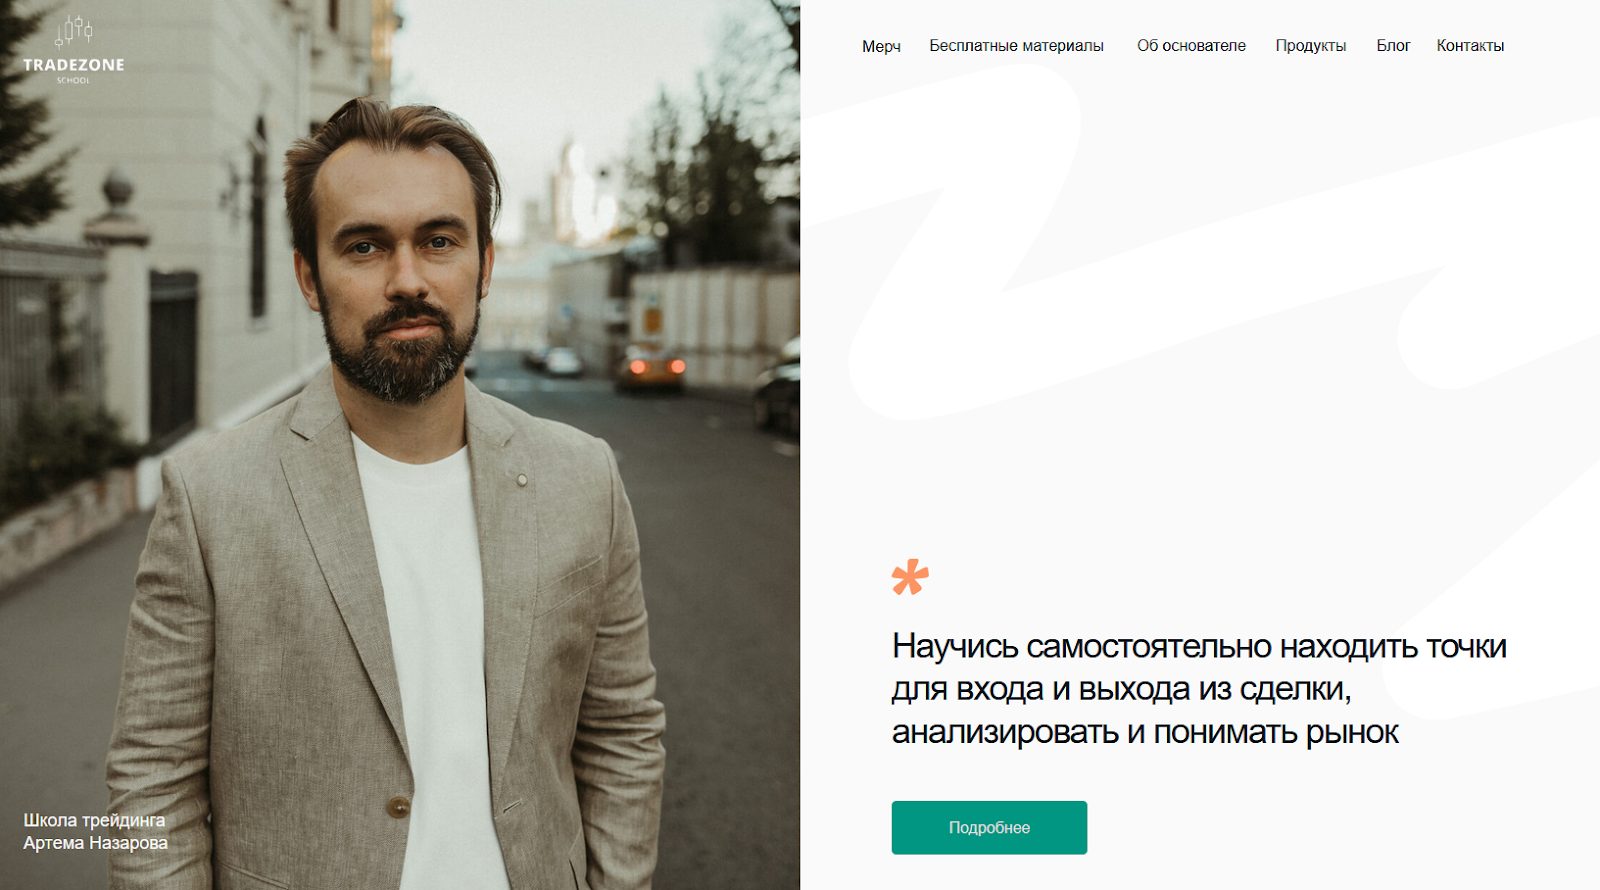Image resolution: width=1600 pixels, height=890 pixels.
Task: Select Продукты in the top navigation
Action: click(1310, 46)
